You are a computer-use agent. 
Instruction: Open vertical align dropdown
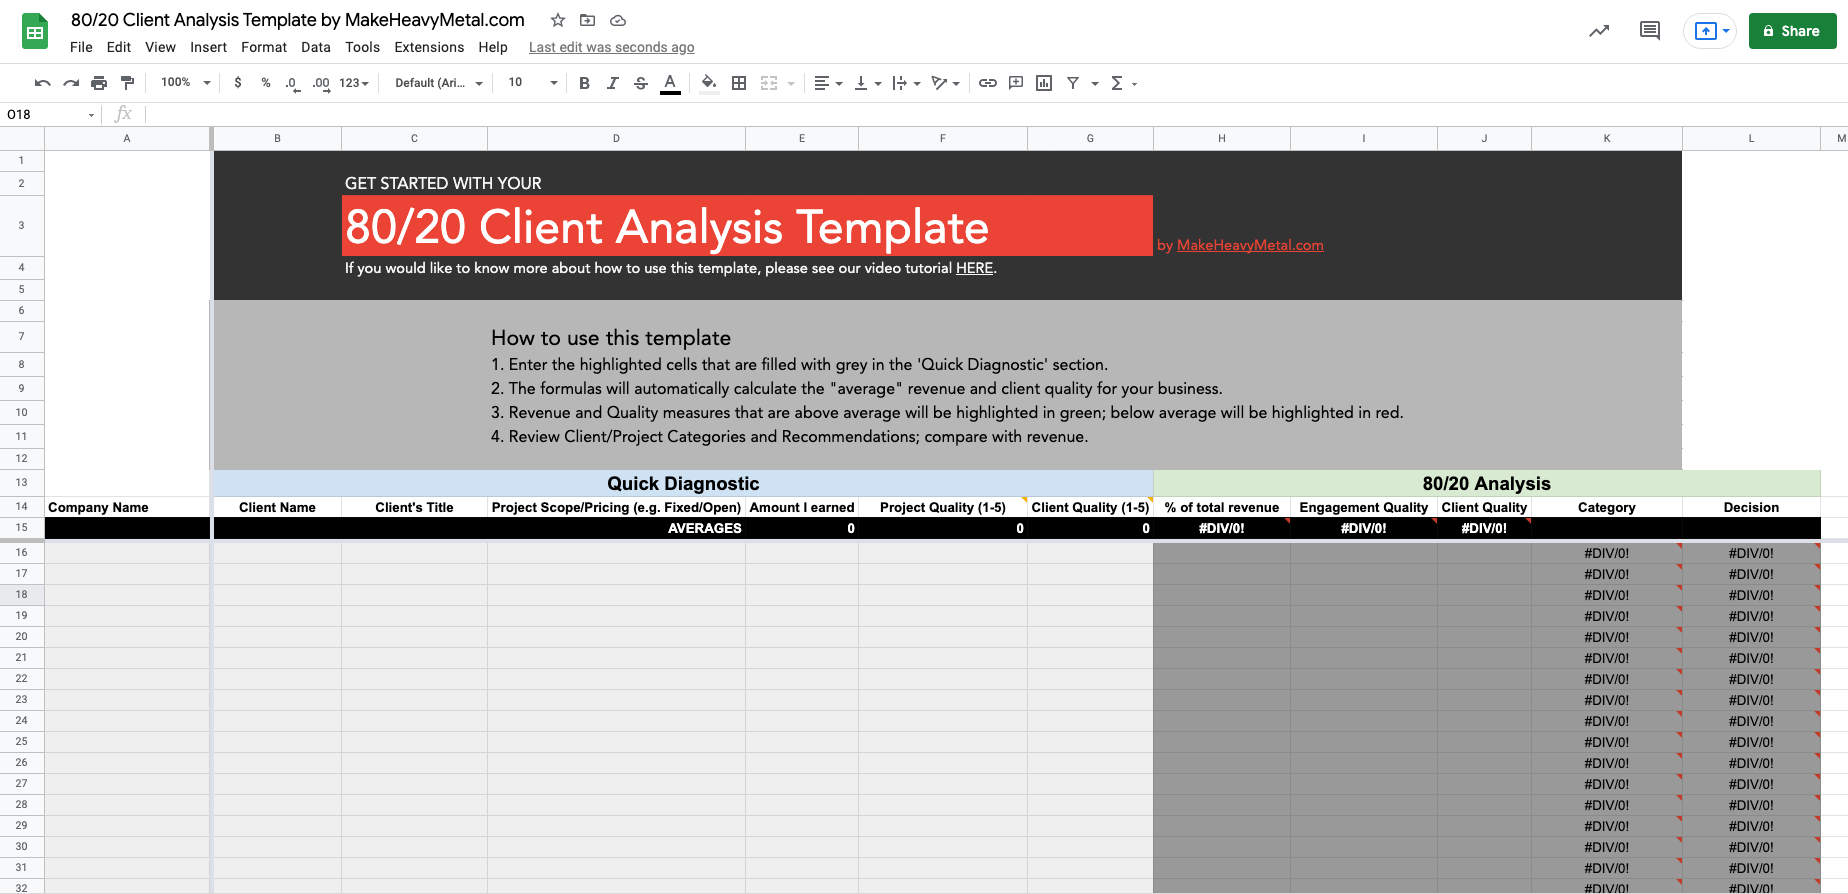(867, 83)
